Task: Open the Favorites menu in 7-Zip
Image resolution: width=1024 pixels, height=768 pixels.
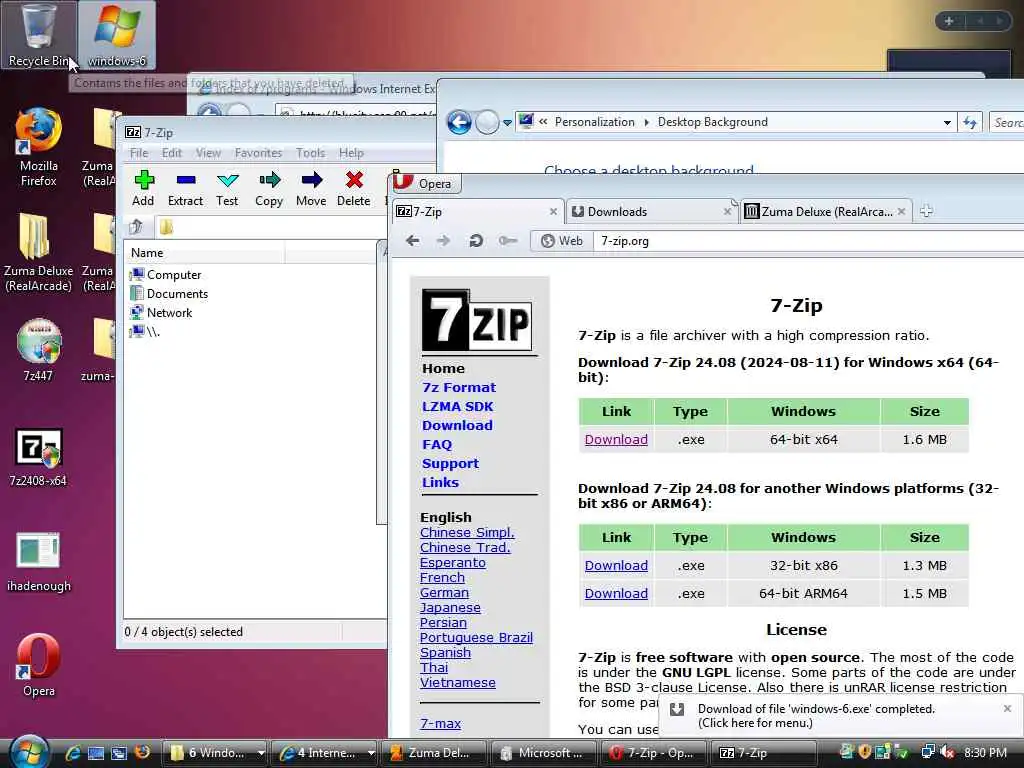Action: (x=258, y=153)
